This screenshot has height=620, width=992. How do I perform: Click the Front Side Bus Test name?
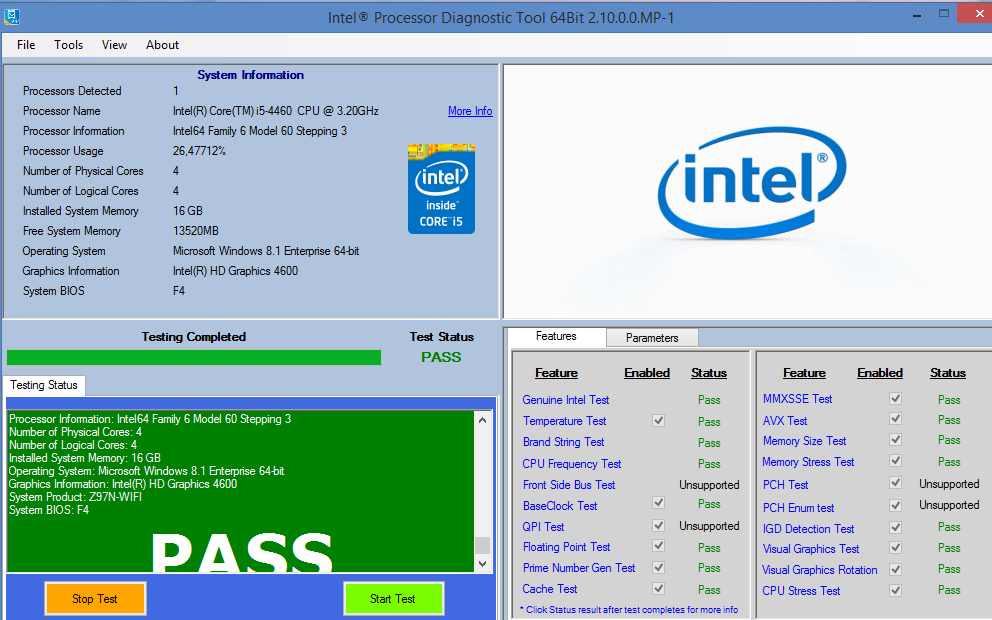pos(569,485)
